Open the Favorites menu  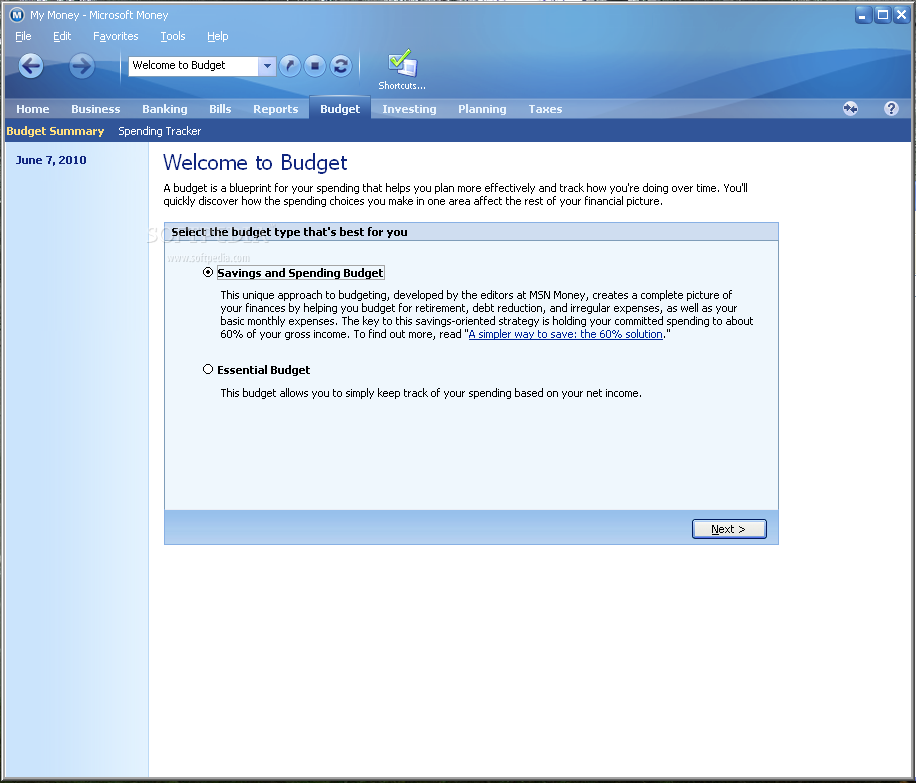click(116, 36)
